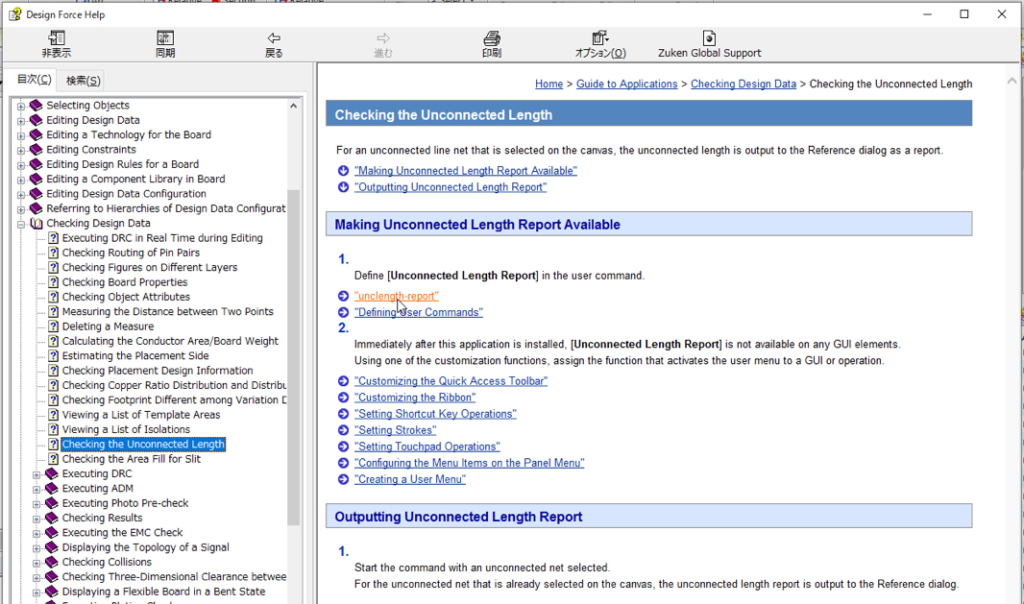Click the Sync (同期) toolbar icon
1024x604 pixels.
pyautogui.click(x=165, y=39)
